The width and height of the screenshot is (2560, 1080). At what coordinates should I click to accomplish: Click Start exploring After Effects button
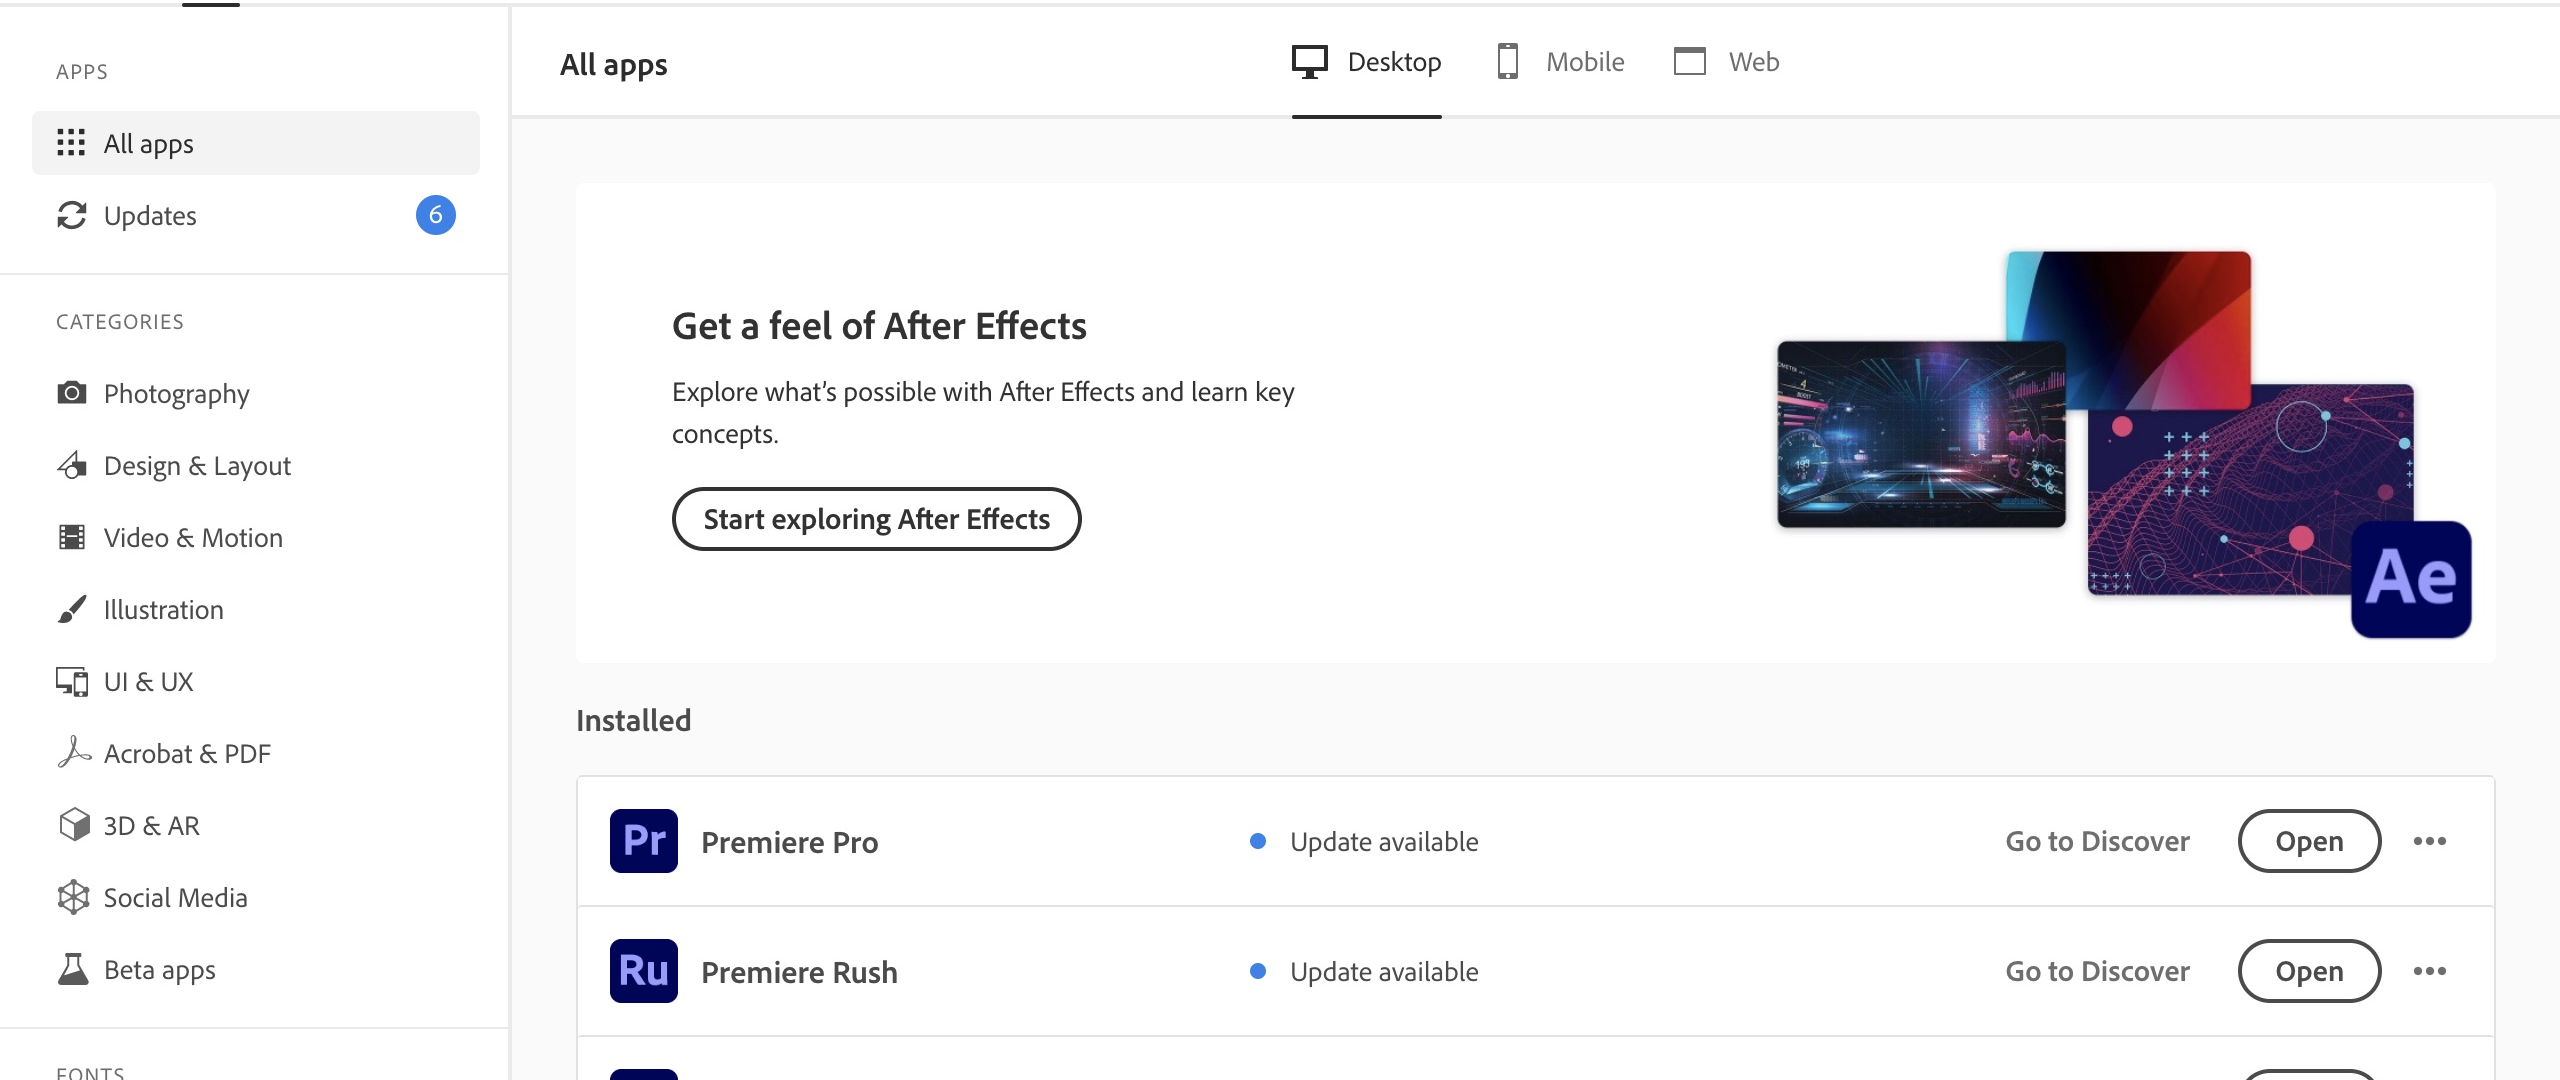[875, 519]
